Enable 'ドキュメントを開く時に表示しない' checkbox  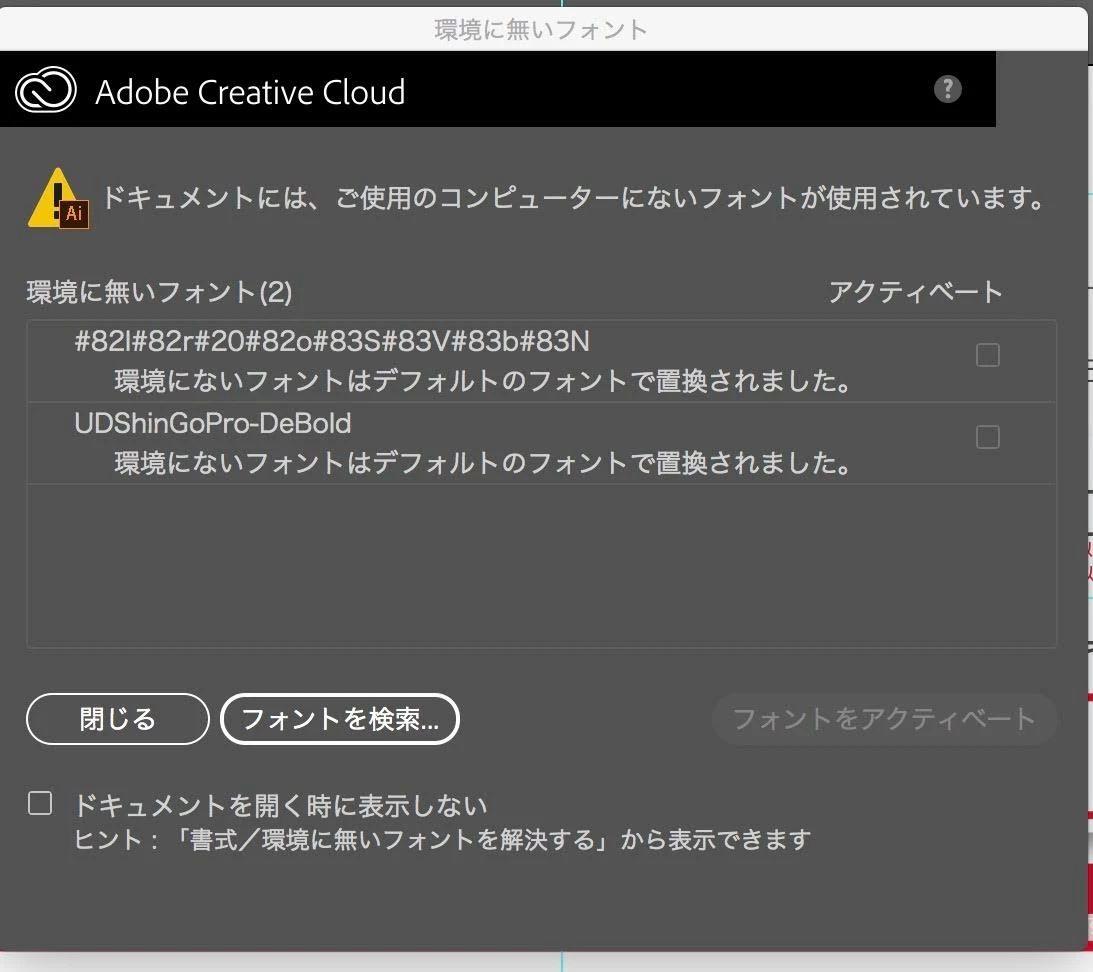click(40, 803)
